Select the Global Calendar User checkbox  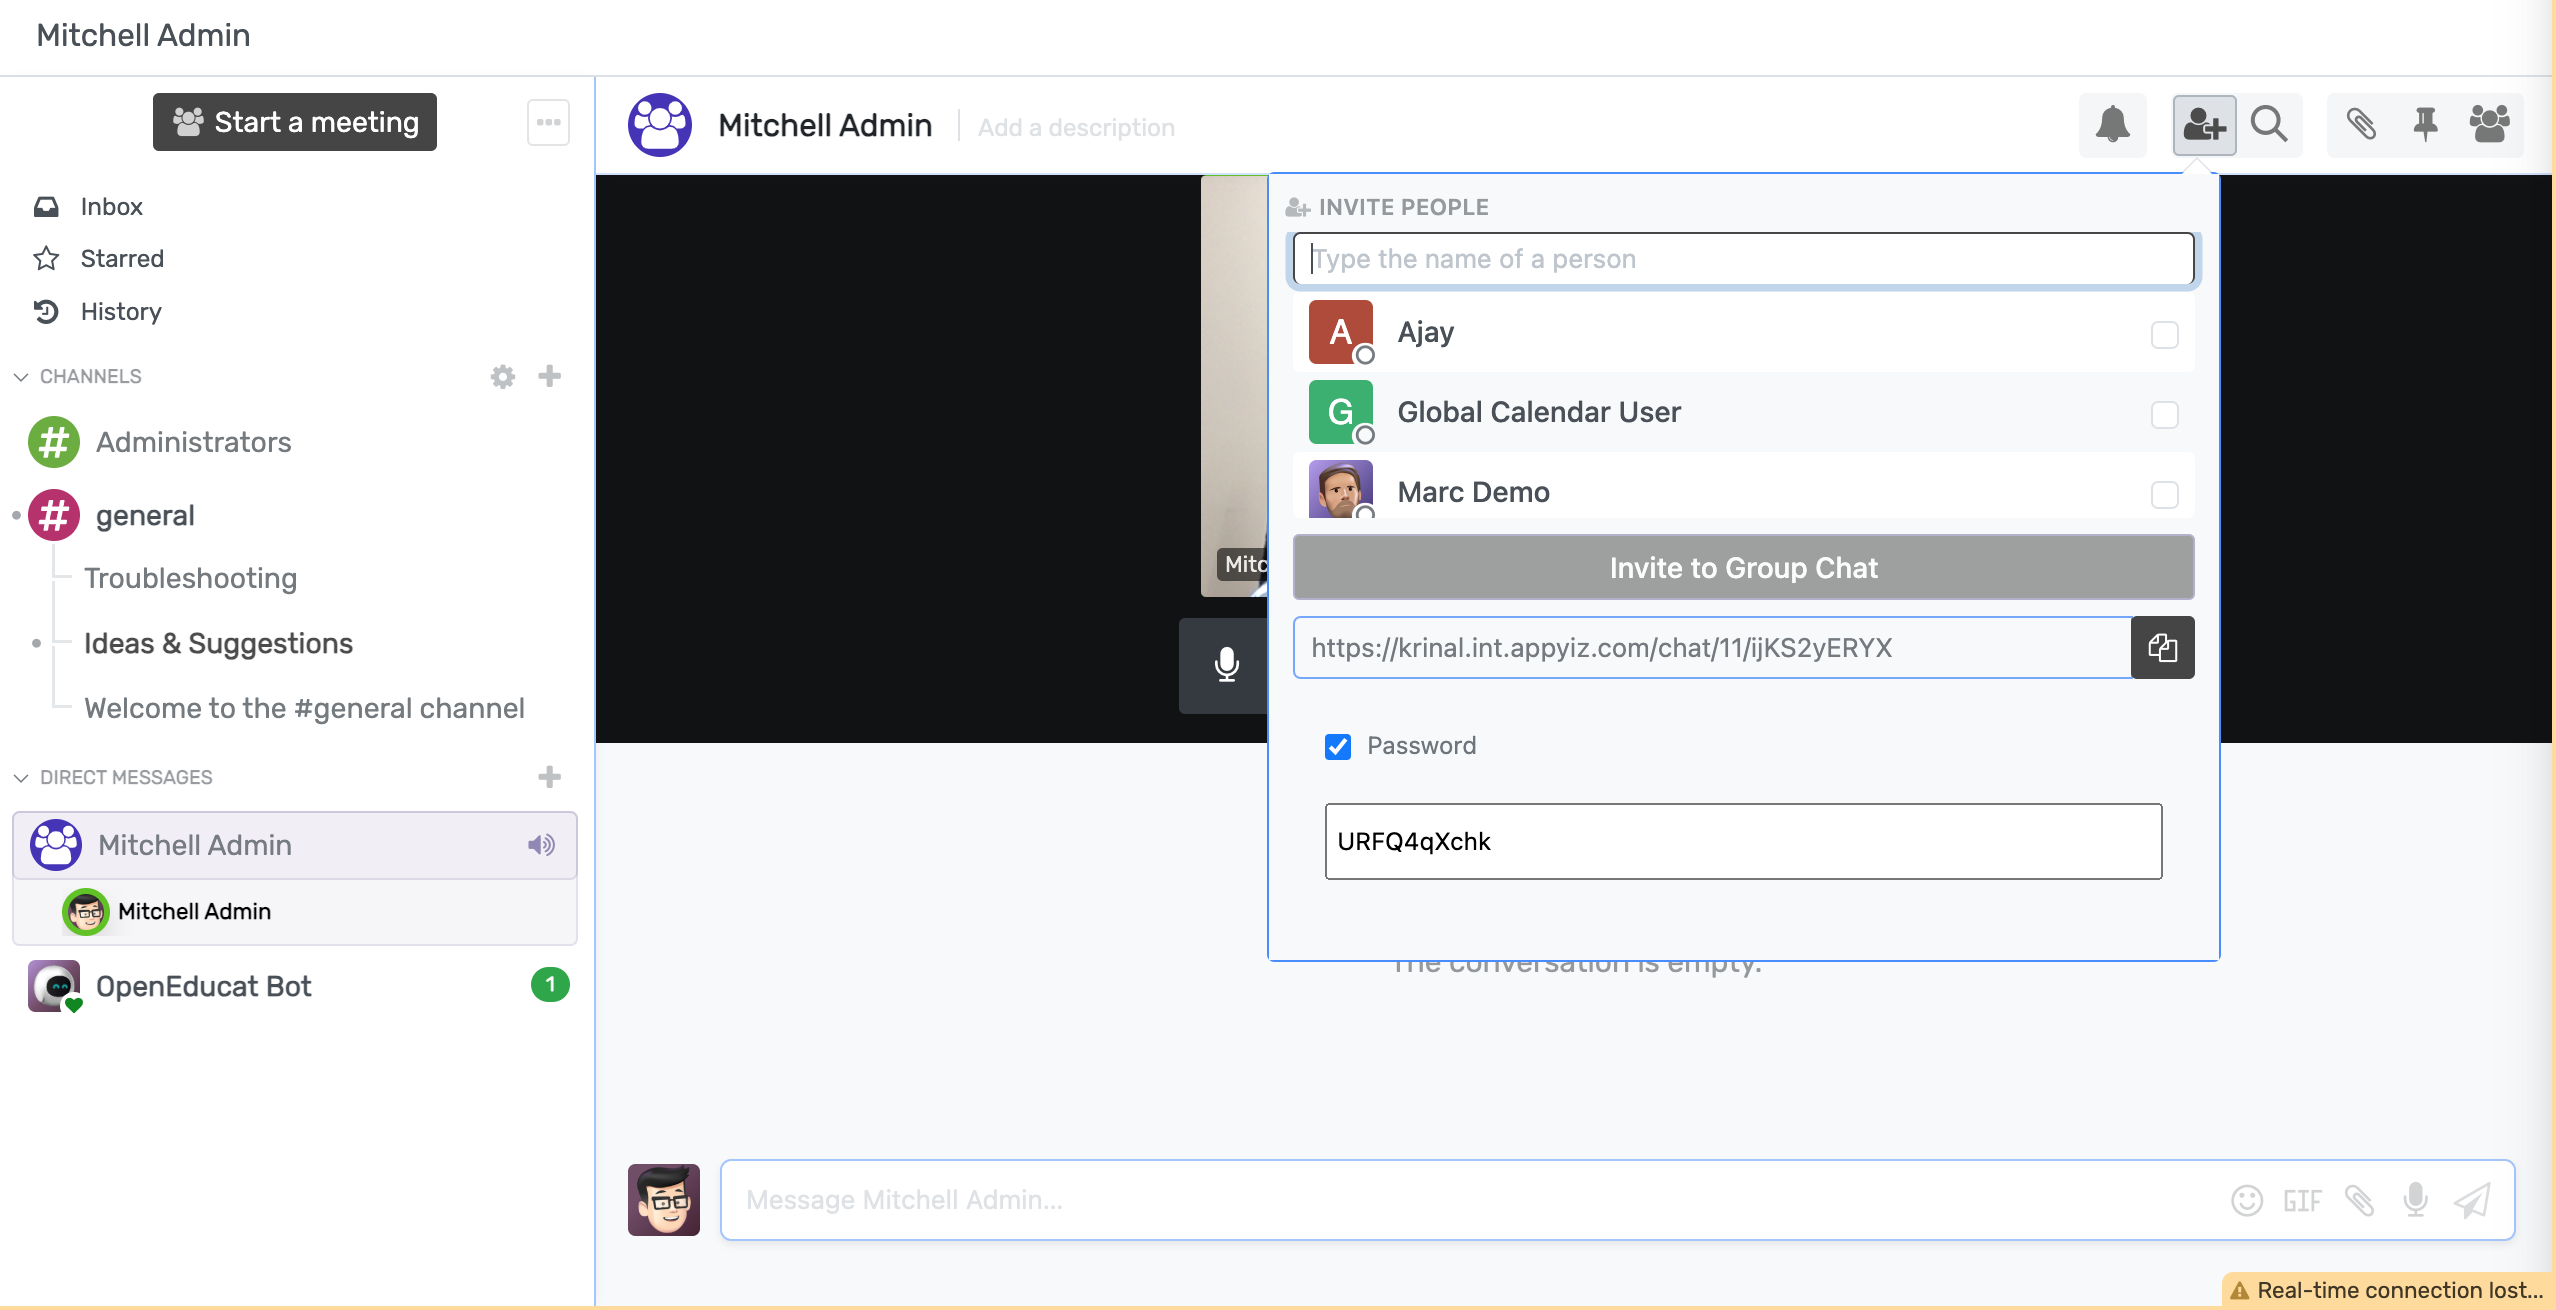point(2164,415)
